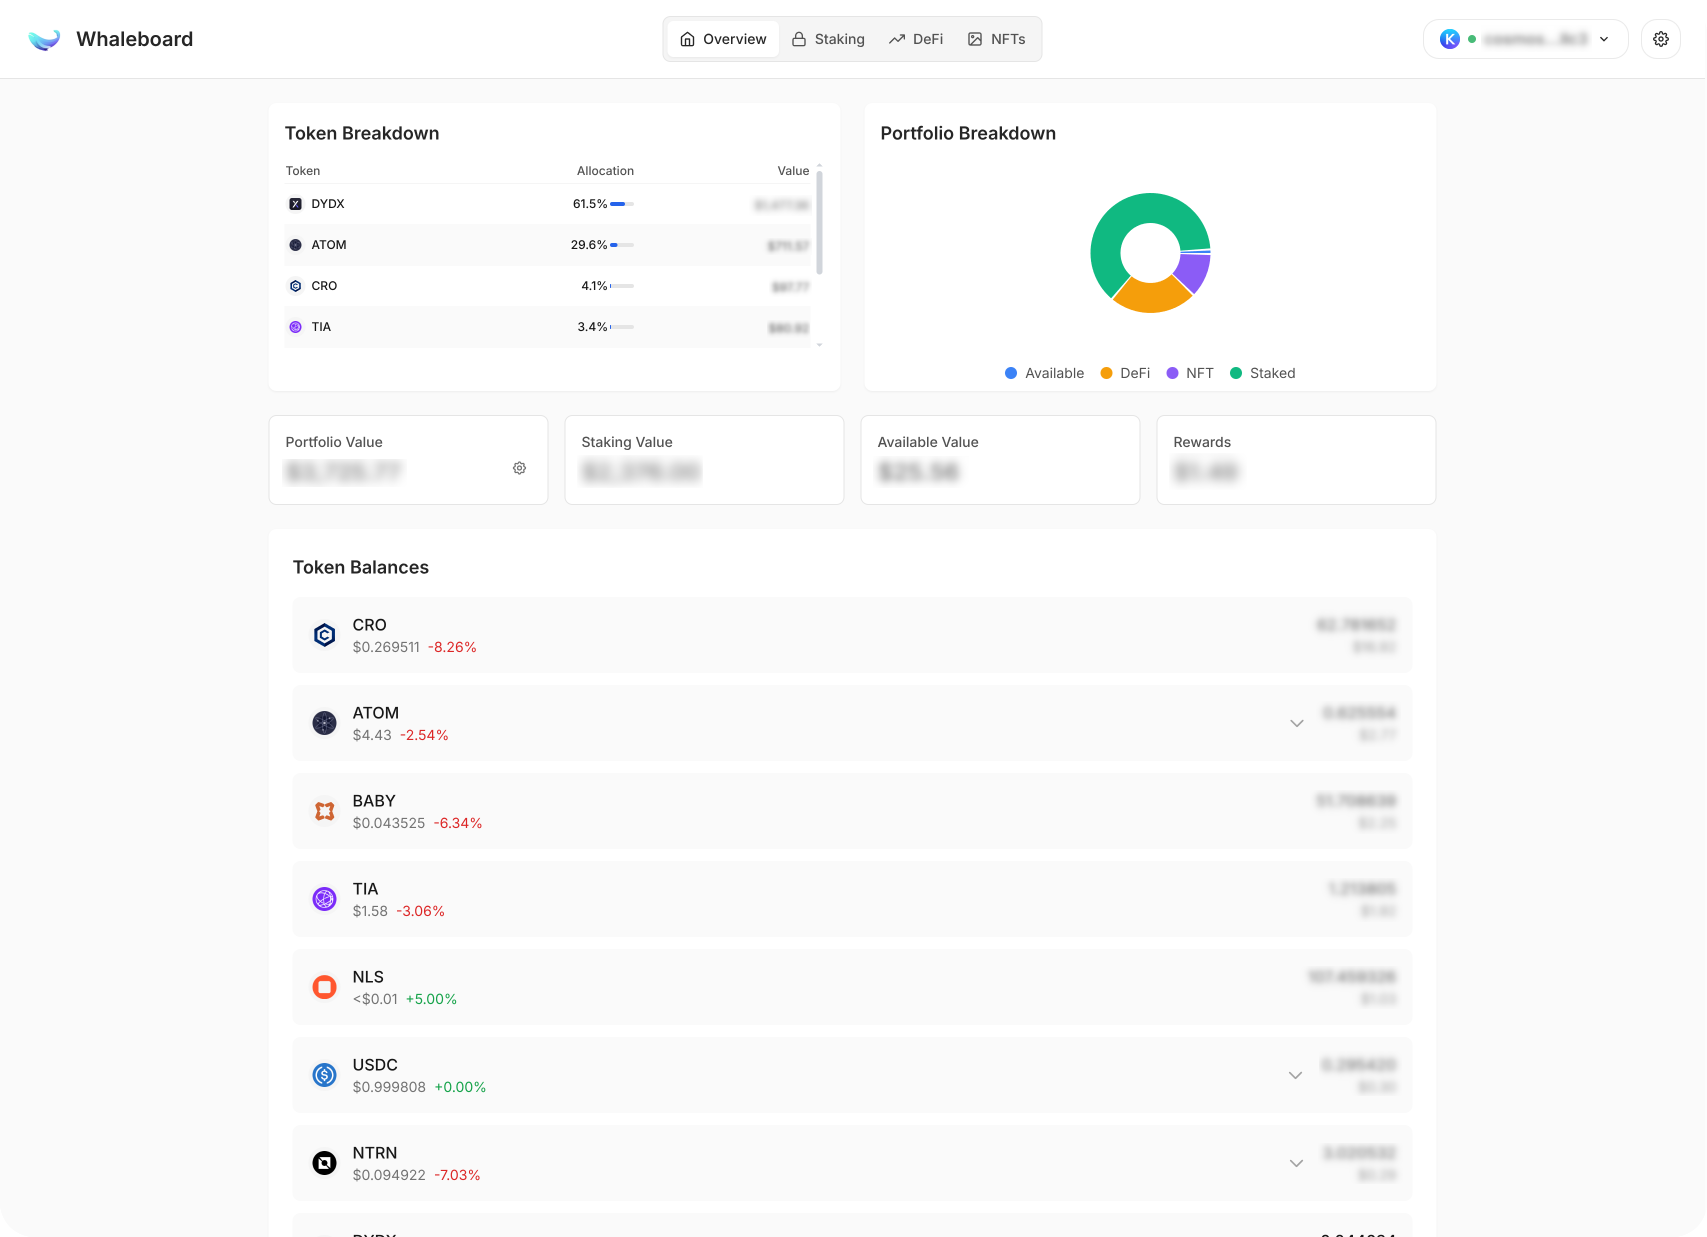Screen dimensions: 1707x1237
Task: Click the Portfolio Breakdown heading
Action: pyautogui.click(x=968, y=133)
